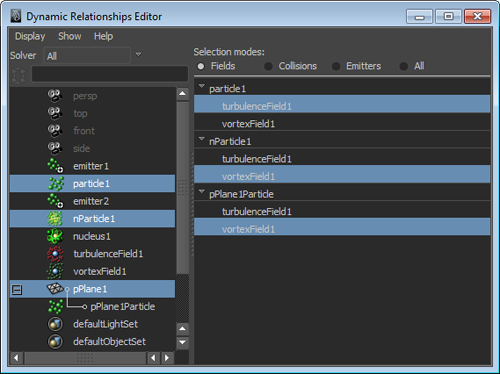Collapse the particle1 section triangle
The image size is (500, 374).
(x=201, y=87)
